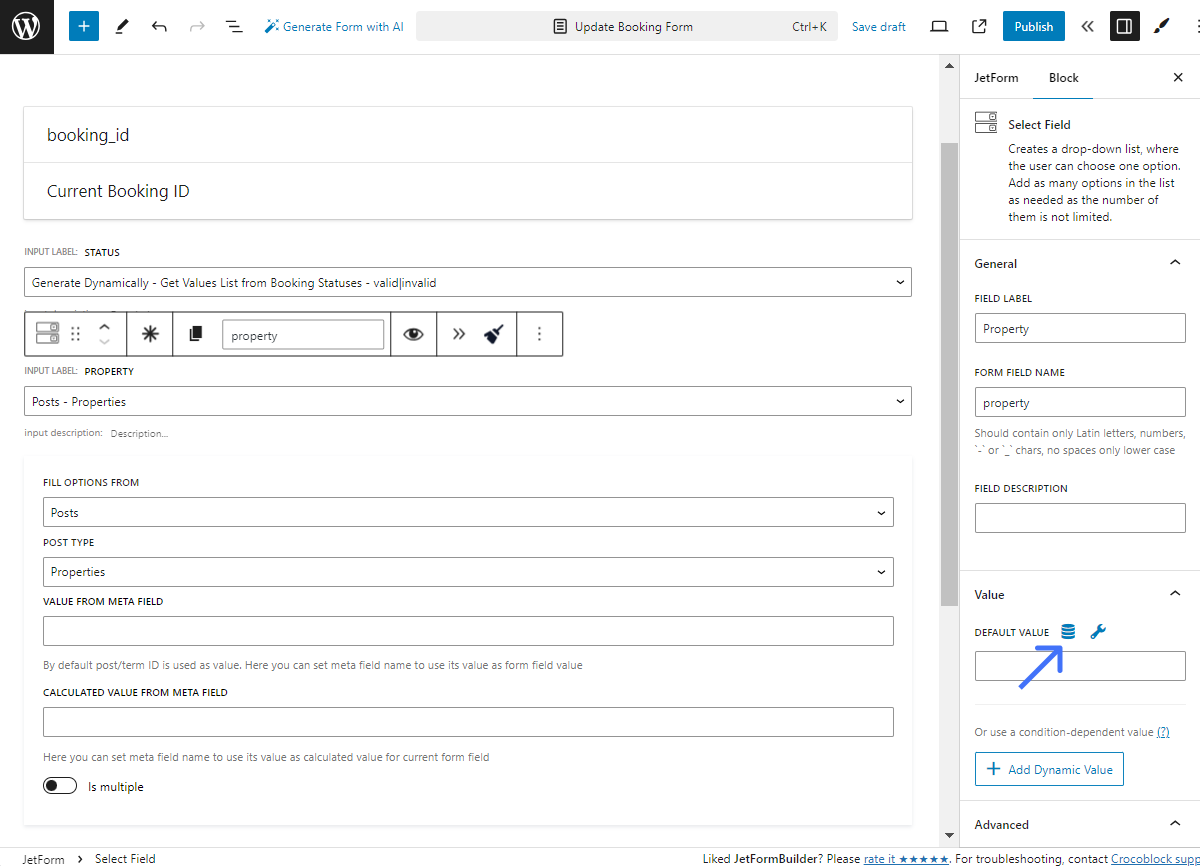Open block options three-dot menu
Screen dimensions: 1200x866
(x=539, y=334)
